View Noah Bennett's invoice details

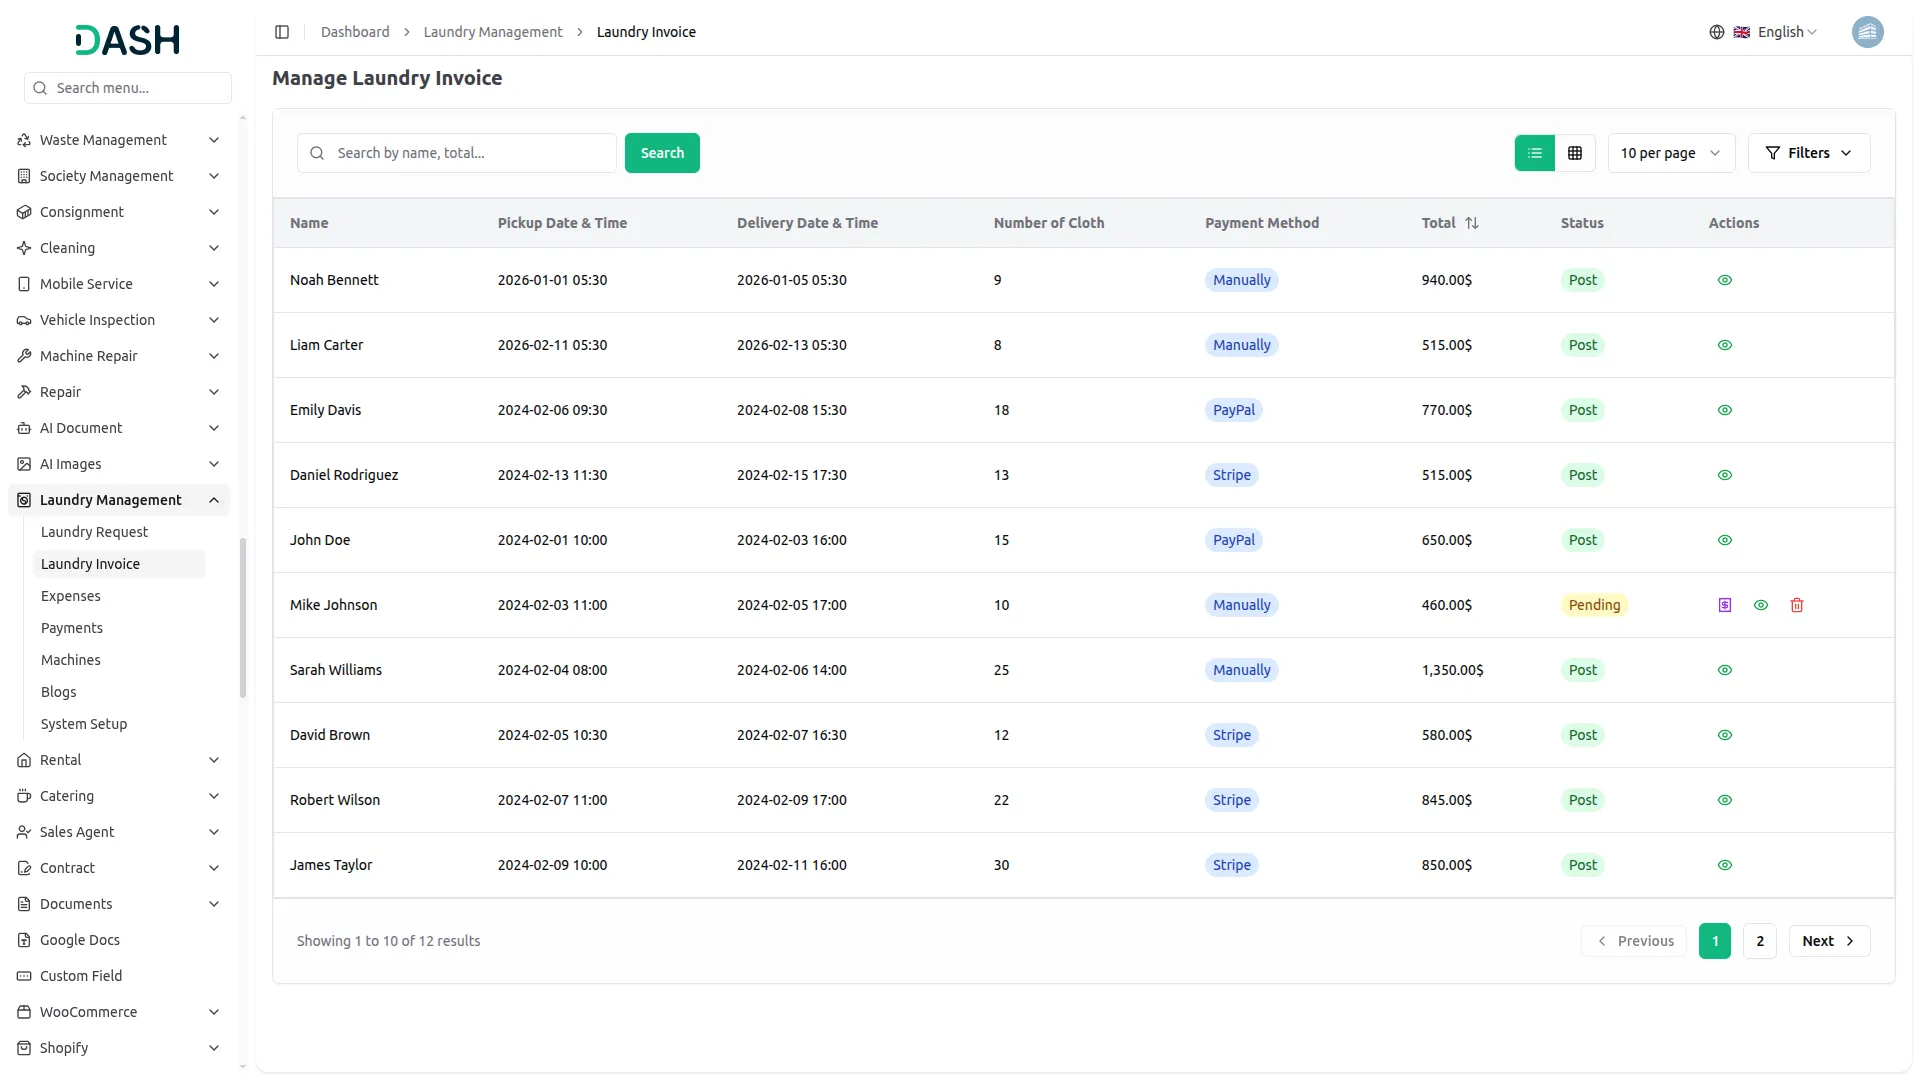pos(1725,279)
